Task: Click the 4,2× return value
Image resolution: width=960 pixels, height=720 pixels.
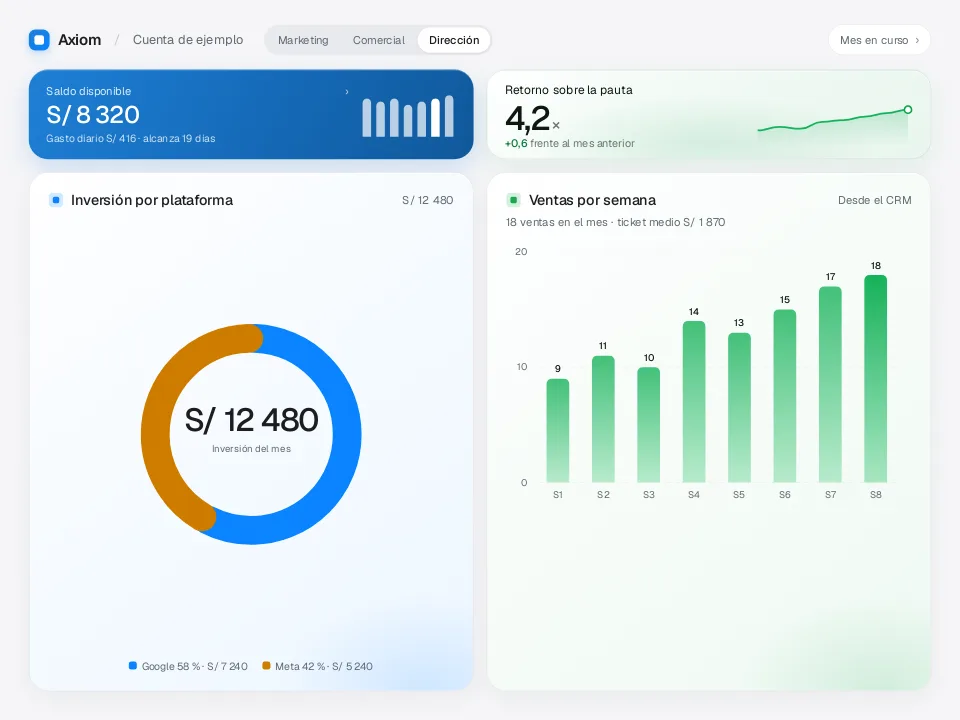Action: pyautogui.click(x=532, y=118)
